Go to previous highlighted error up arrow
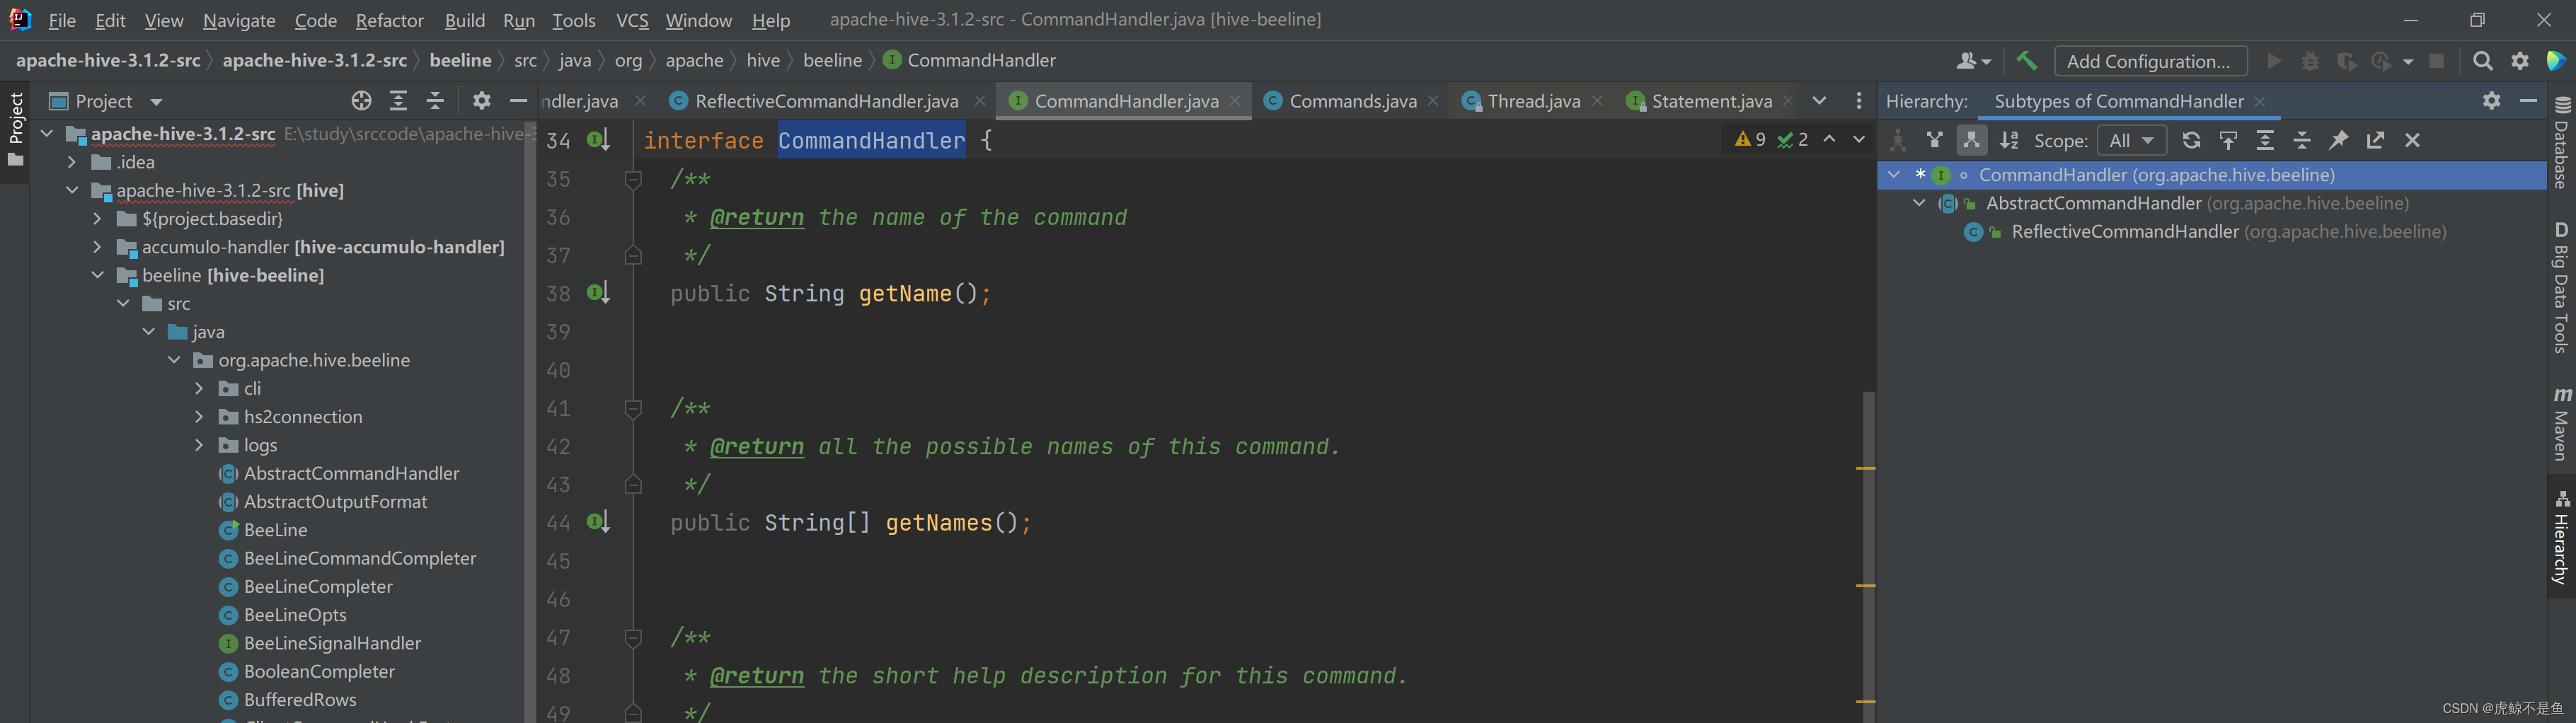Screen dimensions: 2576x723 click(1829, 140)
